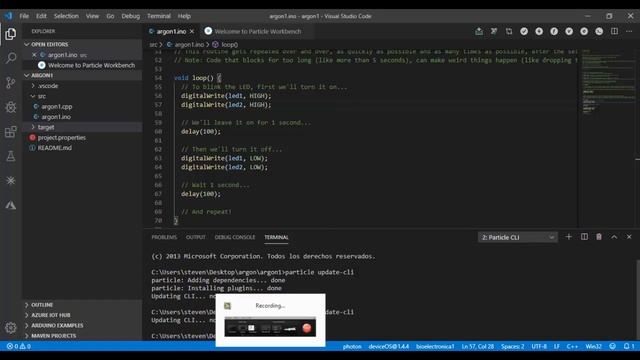Open the Terminal menu
640x360 pixels.
coord(159,16)
